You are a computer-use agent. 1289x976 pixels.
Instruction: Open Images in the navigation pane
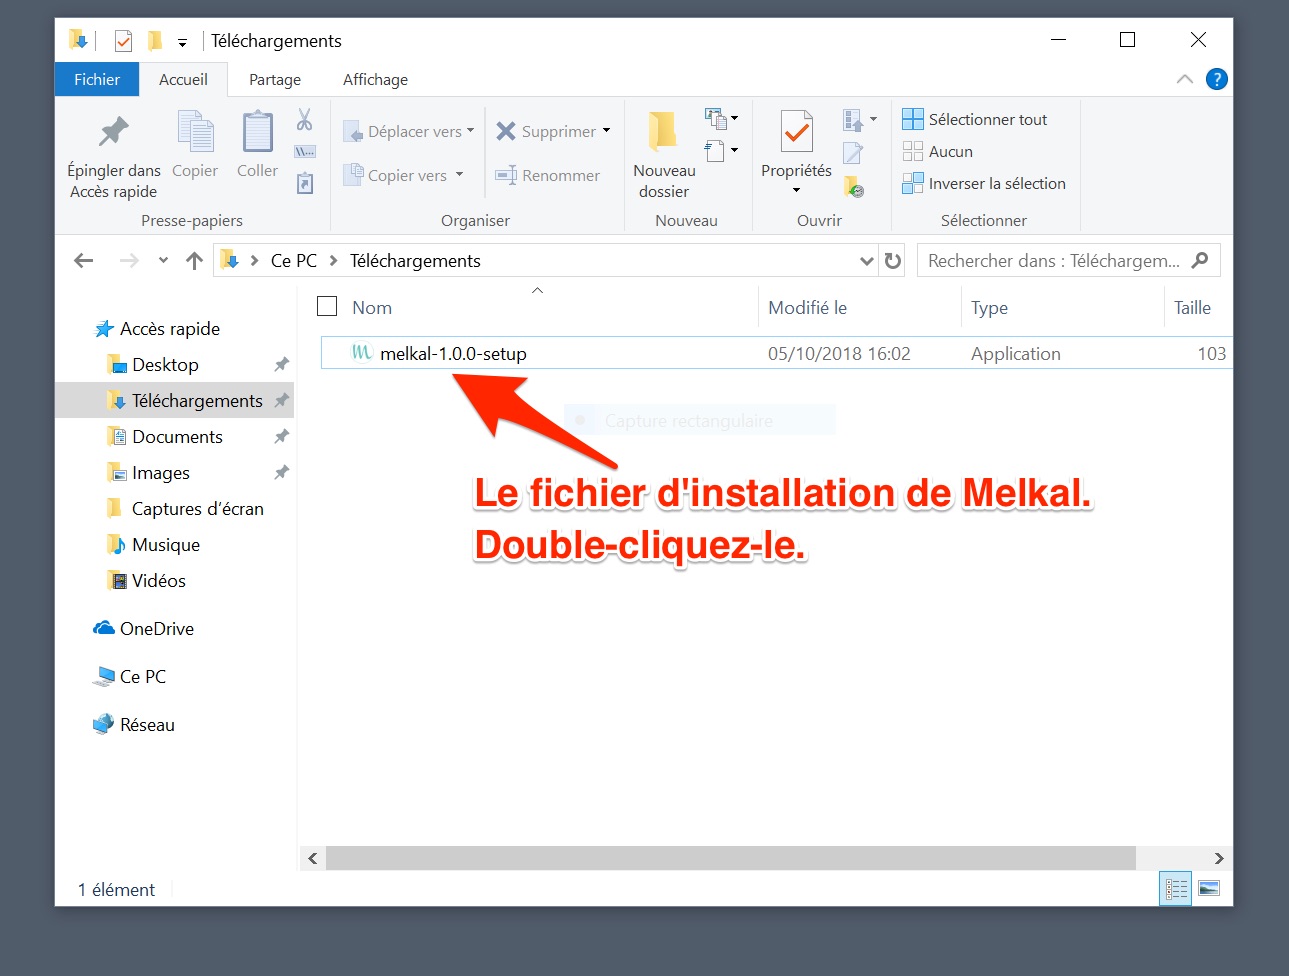coord(160,473)
